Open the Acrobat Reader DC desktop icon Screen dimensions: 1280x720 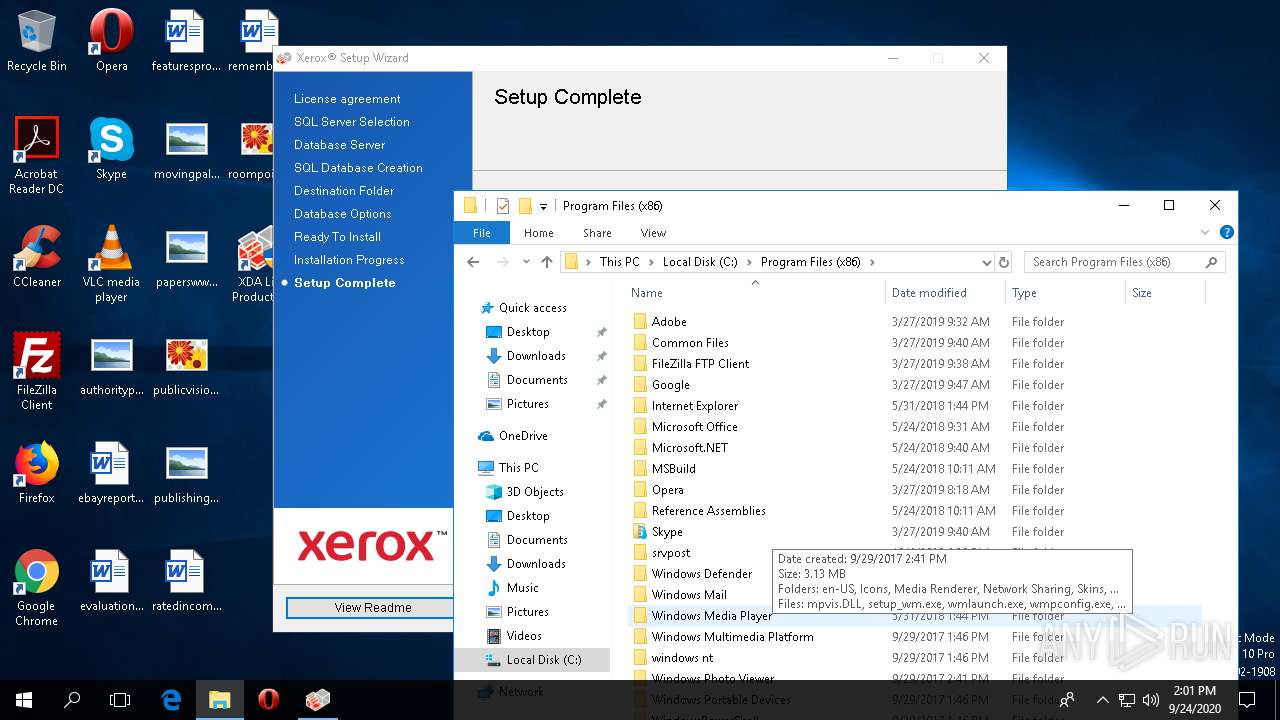pyautogui.click(x=37, y=156)
